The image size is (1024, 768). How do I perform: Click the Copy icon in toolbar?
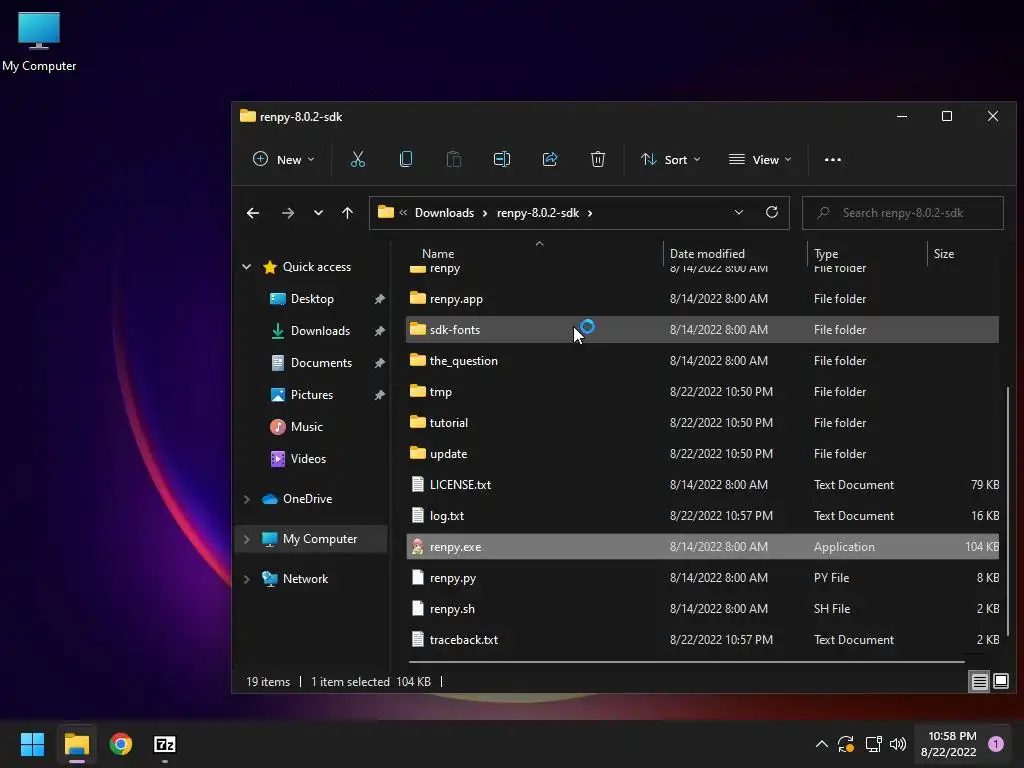coord(406,159)
